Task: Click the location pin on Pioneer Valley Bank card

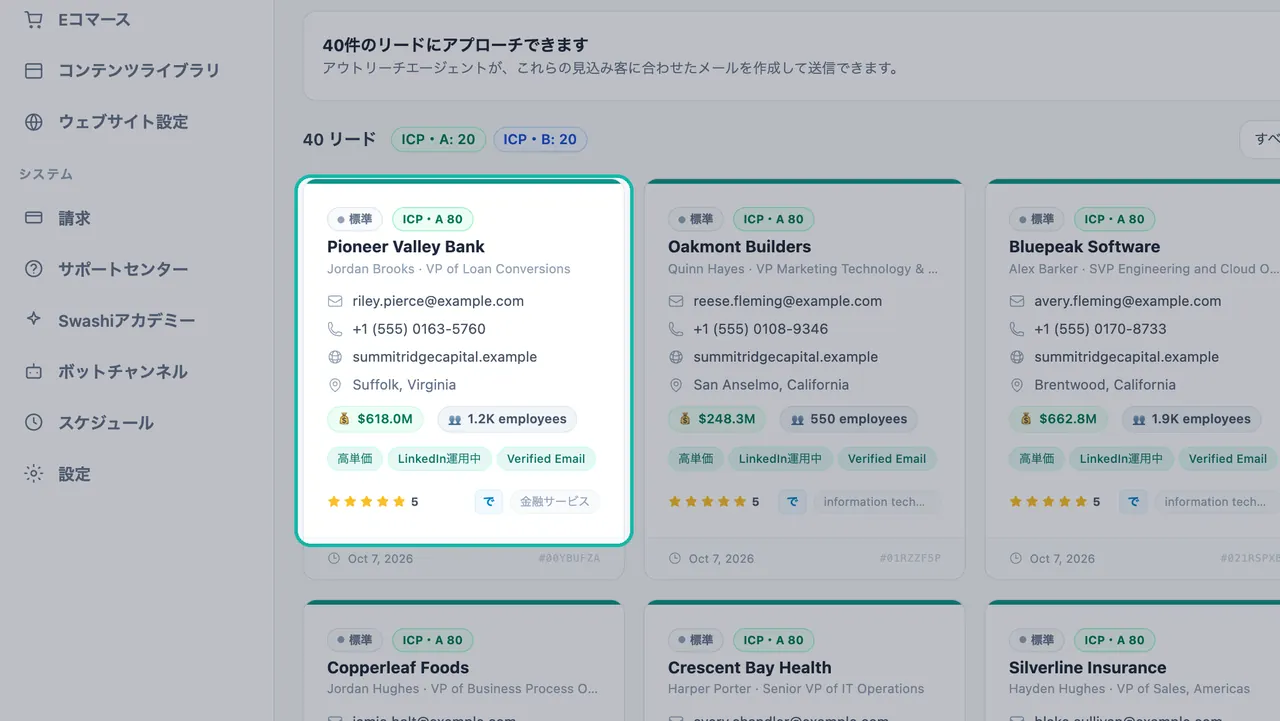Action: tap(335, 385)
